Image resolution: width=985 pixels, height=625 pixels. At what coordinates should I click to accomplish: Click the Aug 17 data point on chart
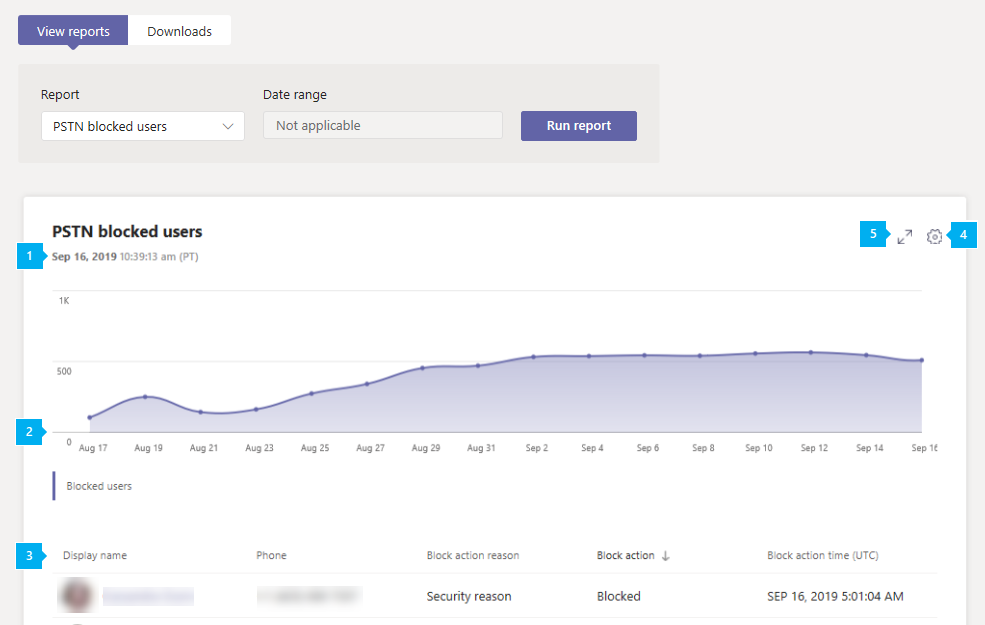pos(90,417)
